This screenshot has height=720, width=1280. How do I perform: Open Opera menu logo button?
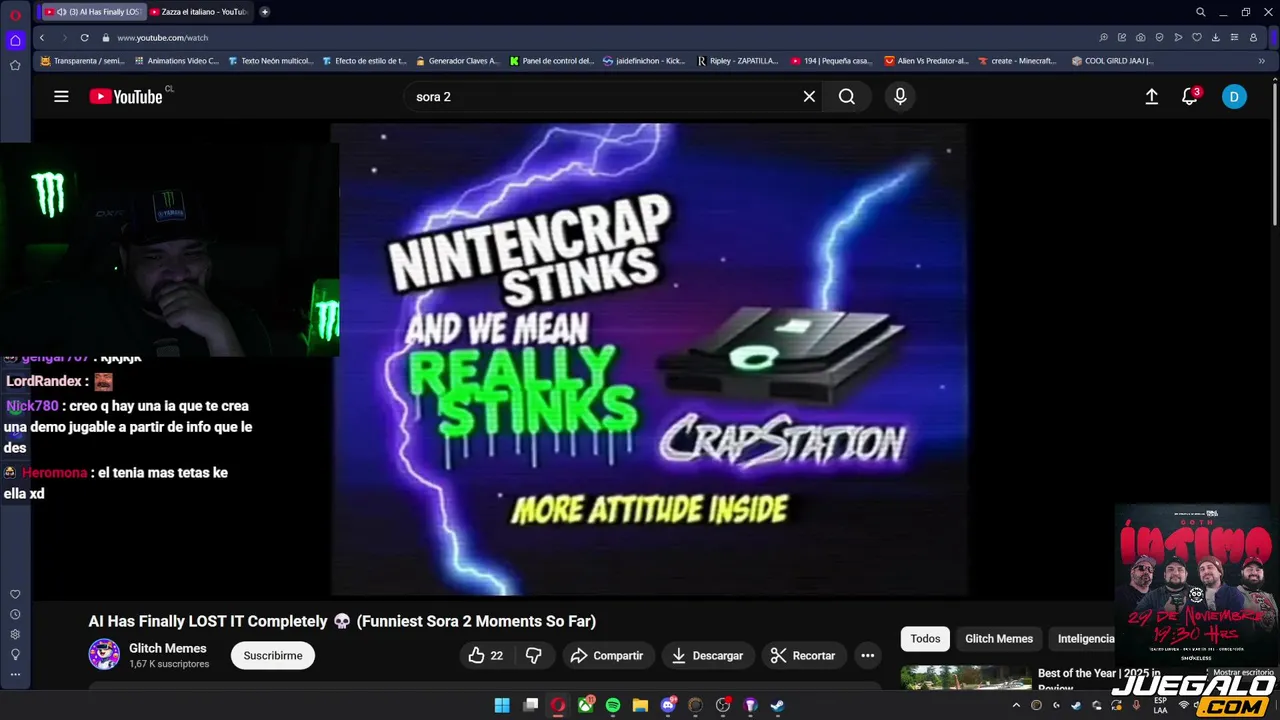tap(15, 14)
